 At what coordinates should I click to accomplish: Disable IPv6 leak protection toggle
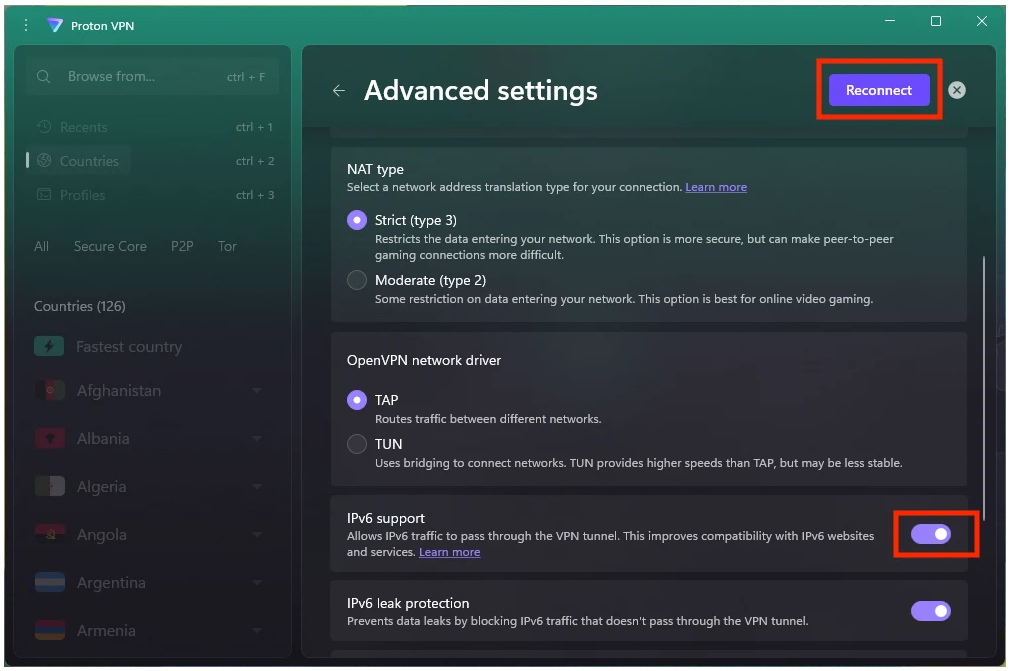click(931, 611)
